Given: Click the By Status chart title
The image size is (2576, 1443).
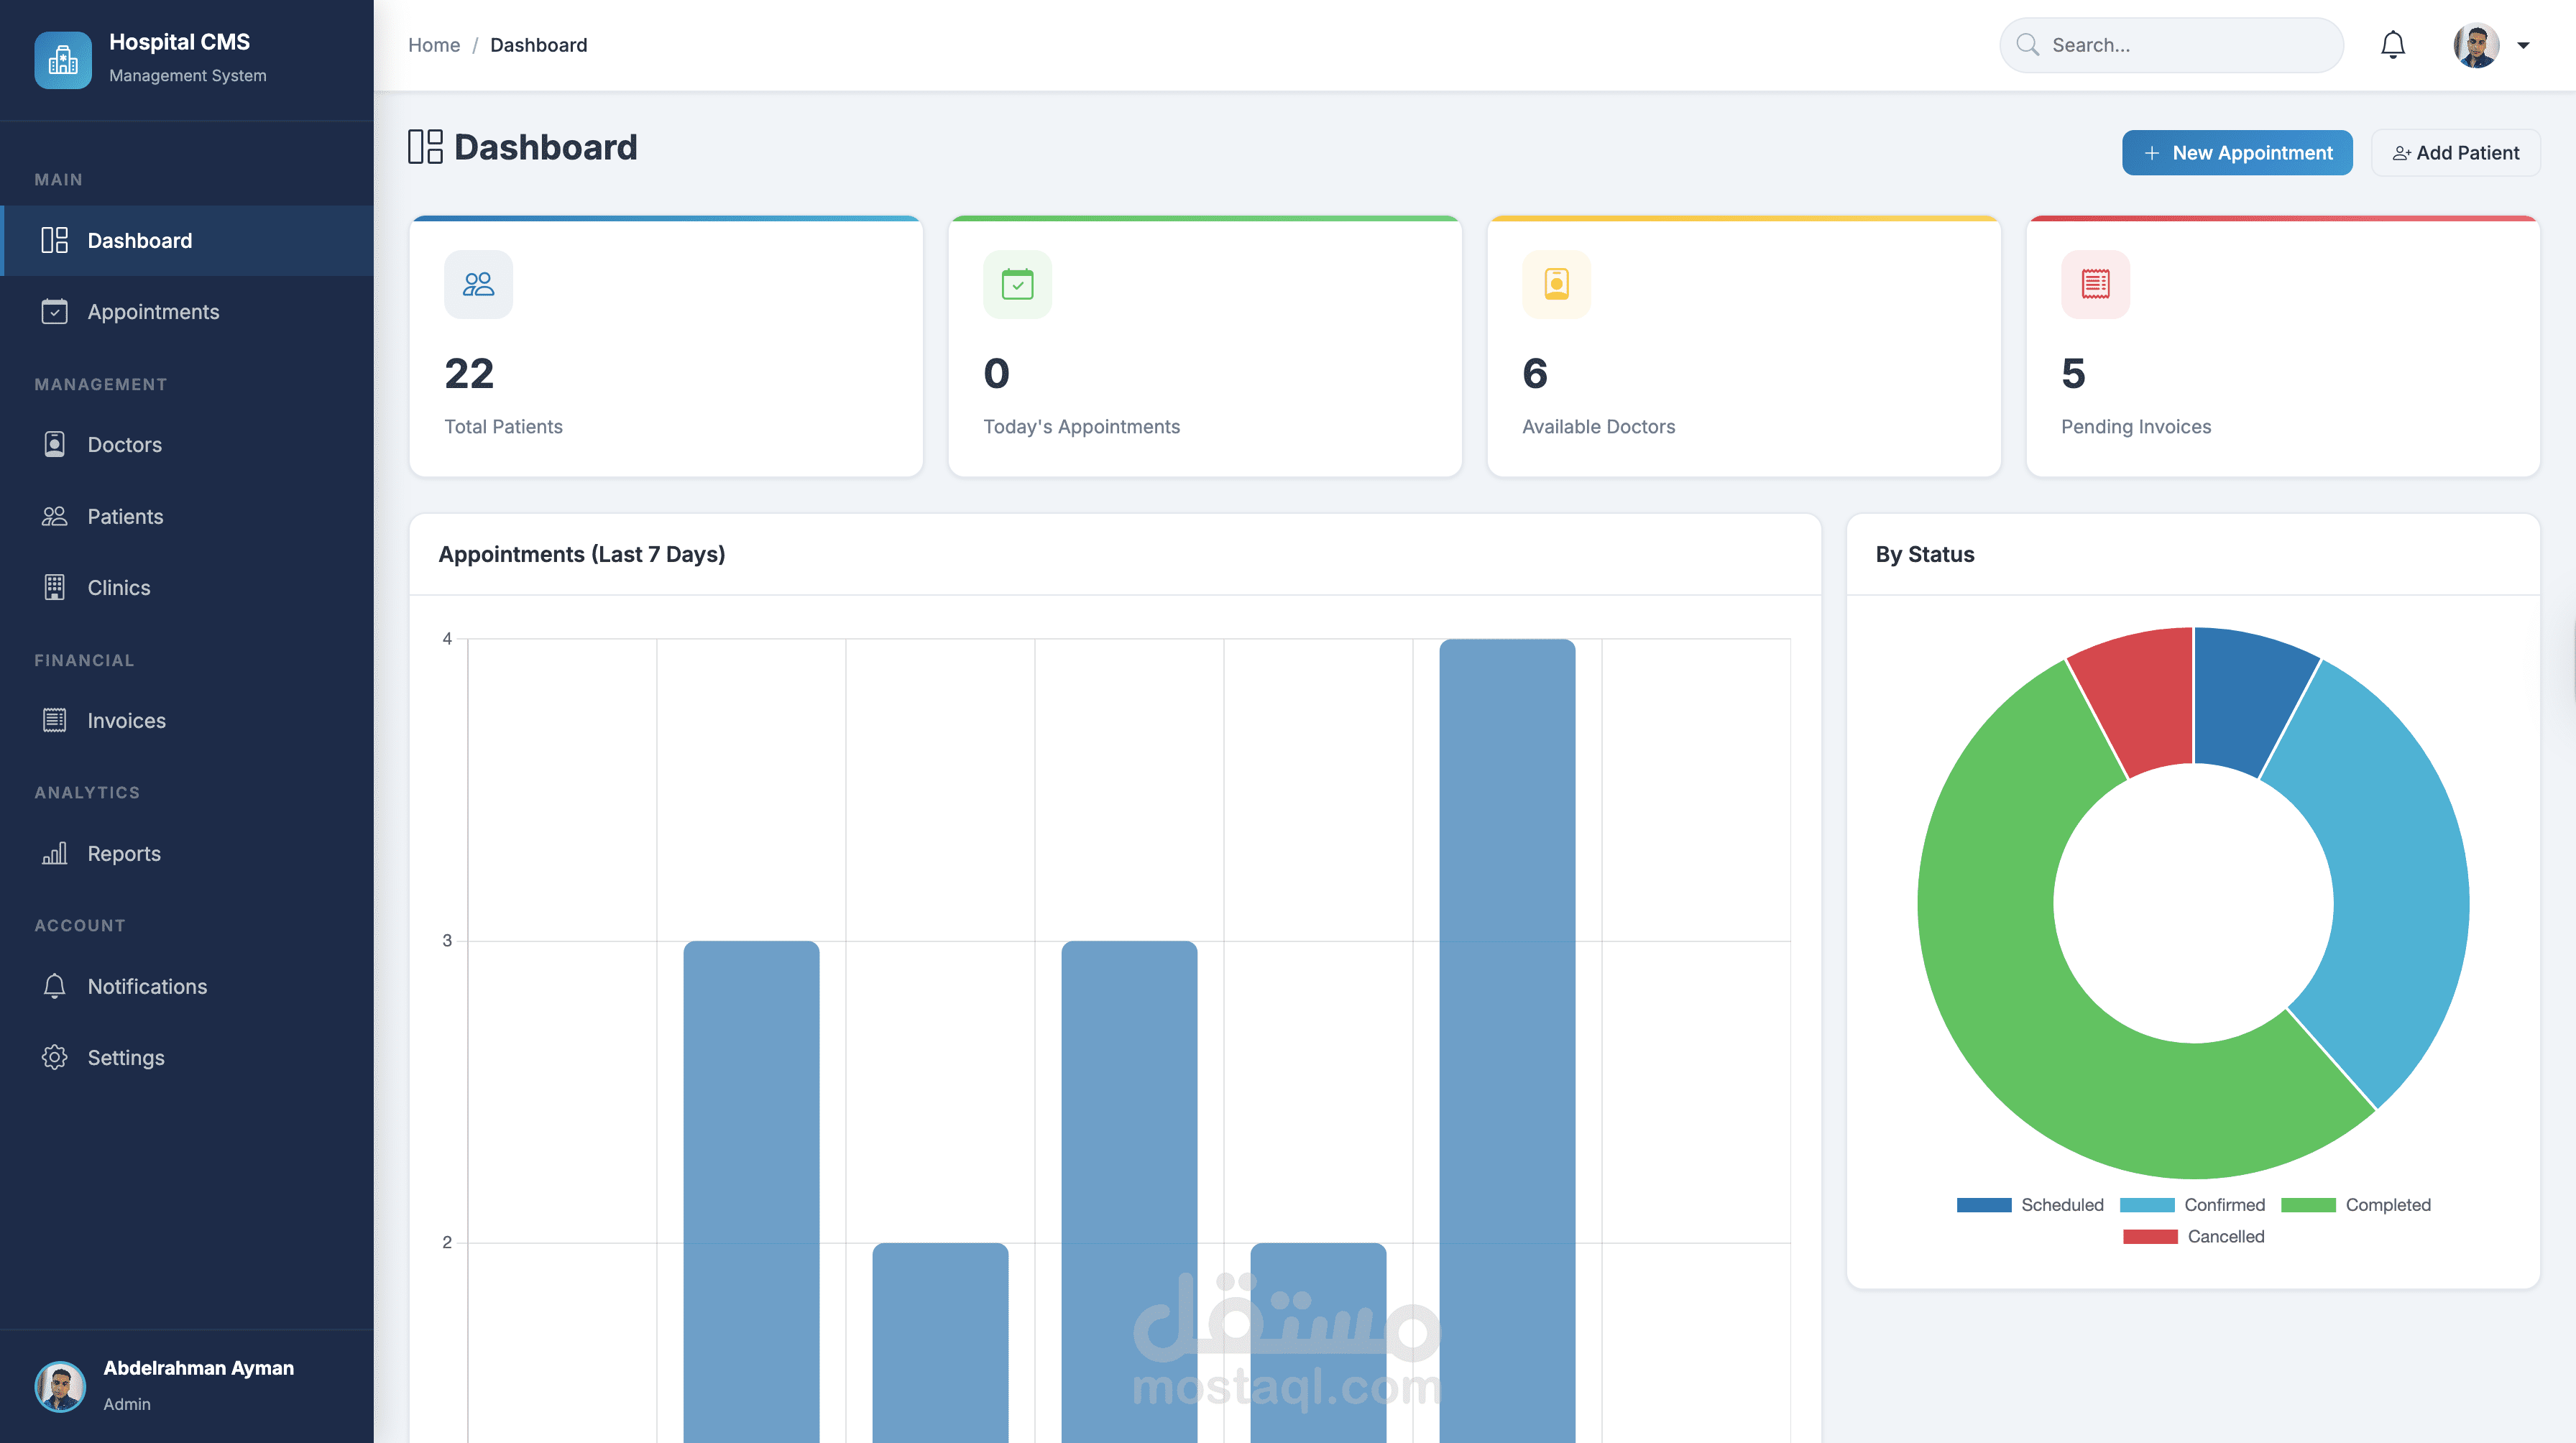Looking at the screenshot, I should pyautogui.click(x=1924, y=554).
